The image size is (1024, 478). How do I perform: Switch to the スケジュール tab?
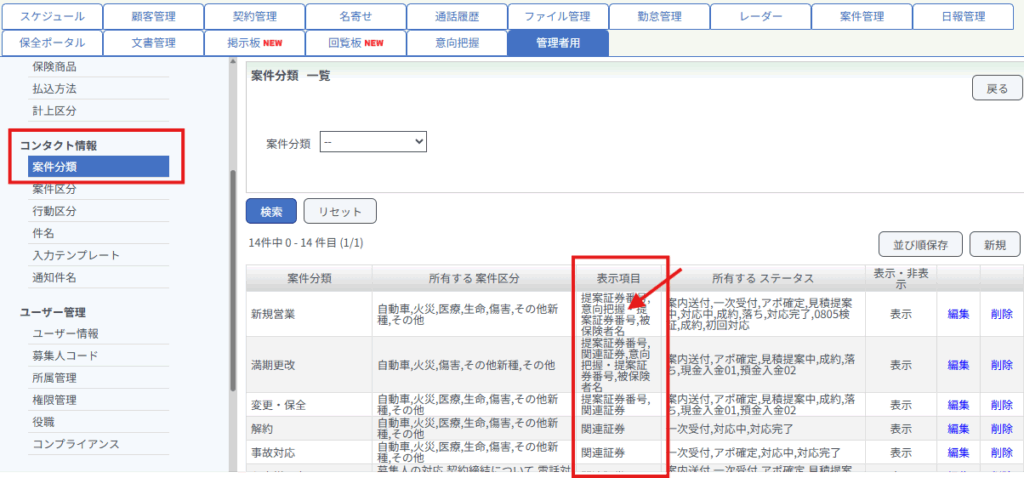coord(51,17)
